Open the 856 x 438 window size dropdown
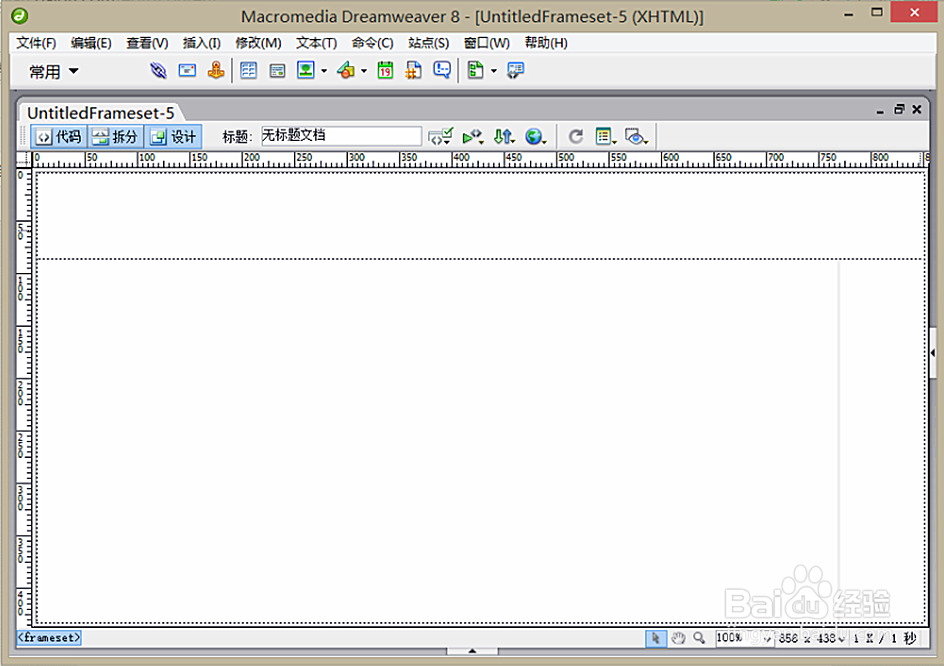 [x=812, y=638]
